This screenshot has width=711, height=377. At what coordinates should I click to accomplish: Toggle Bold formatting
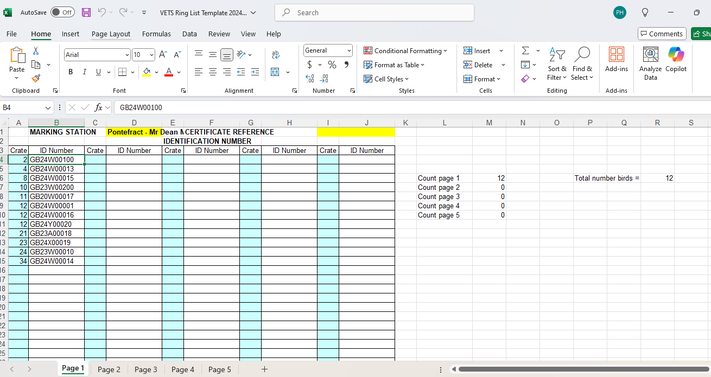coord(70,72)
